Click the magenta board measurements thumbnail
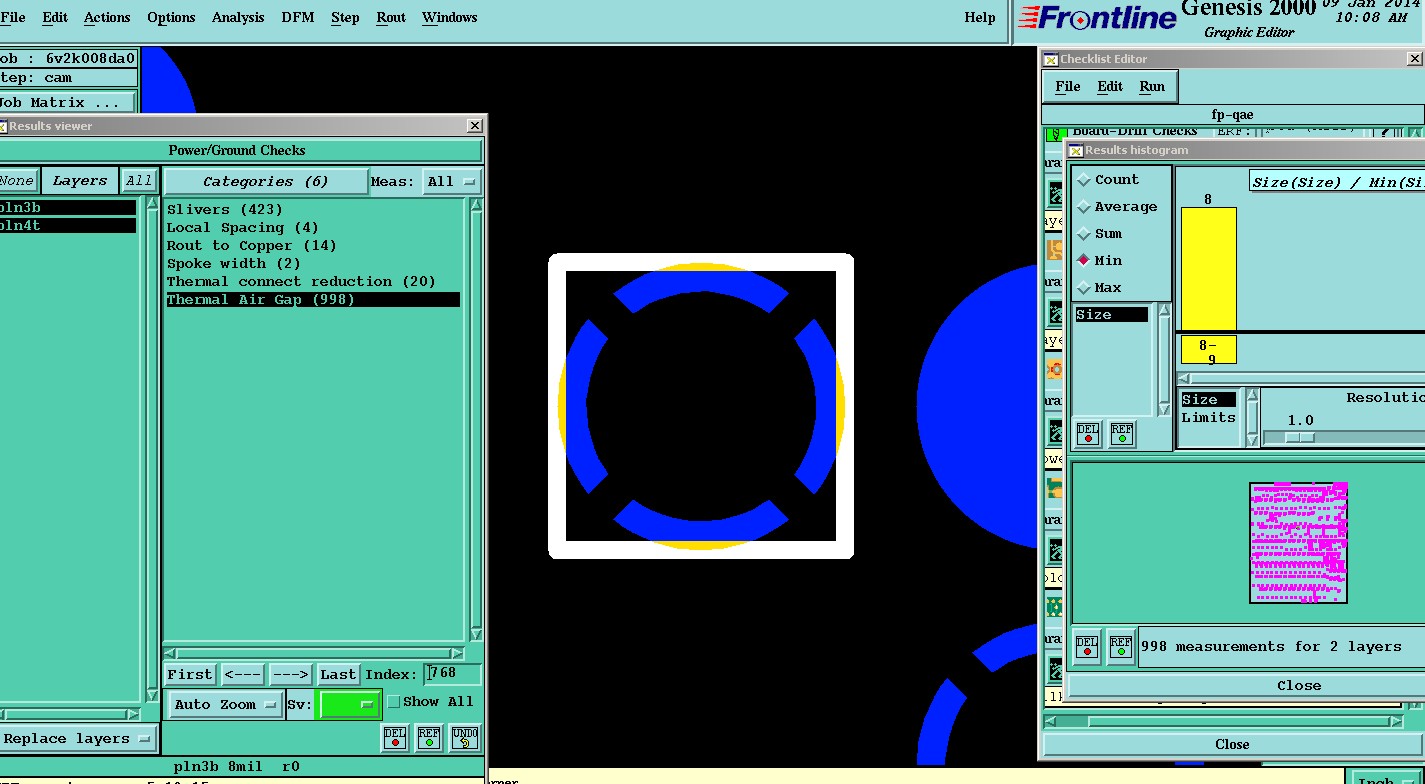Screen dimensions: 1425x784 1298,543
